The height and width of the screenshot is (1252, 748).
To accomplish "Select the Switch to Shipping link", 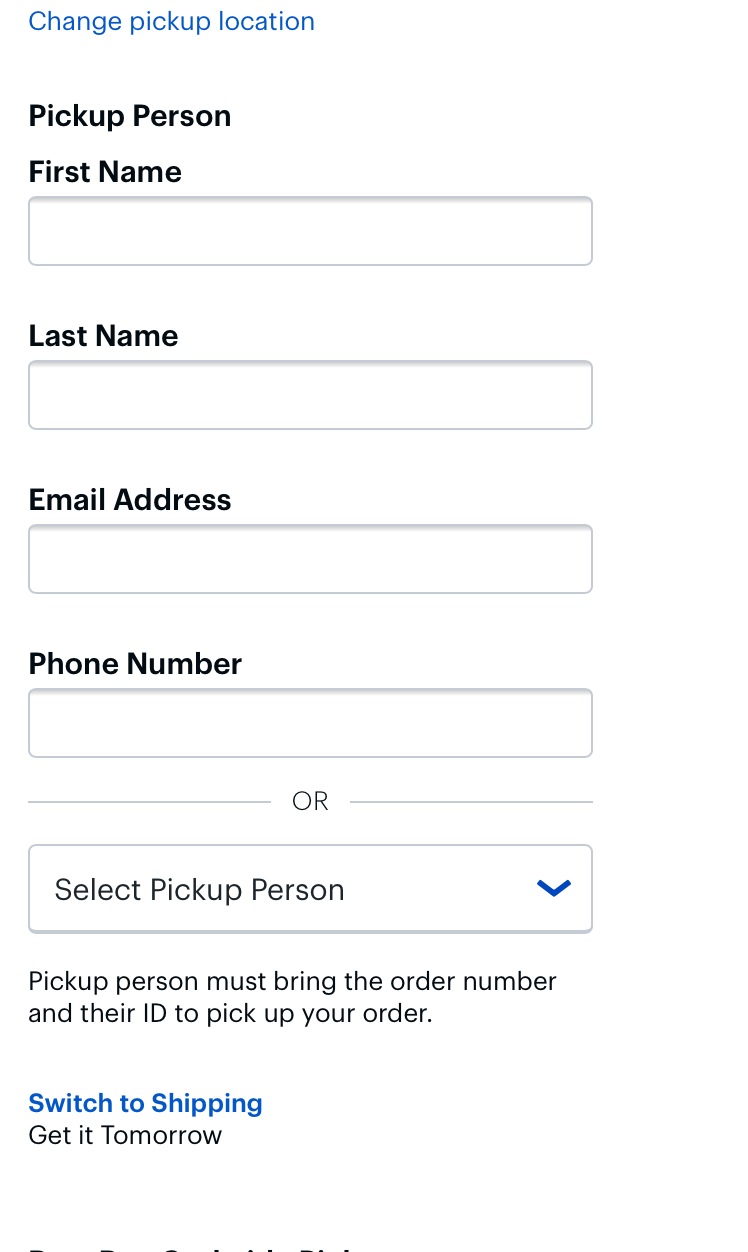I will 145,1103.
